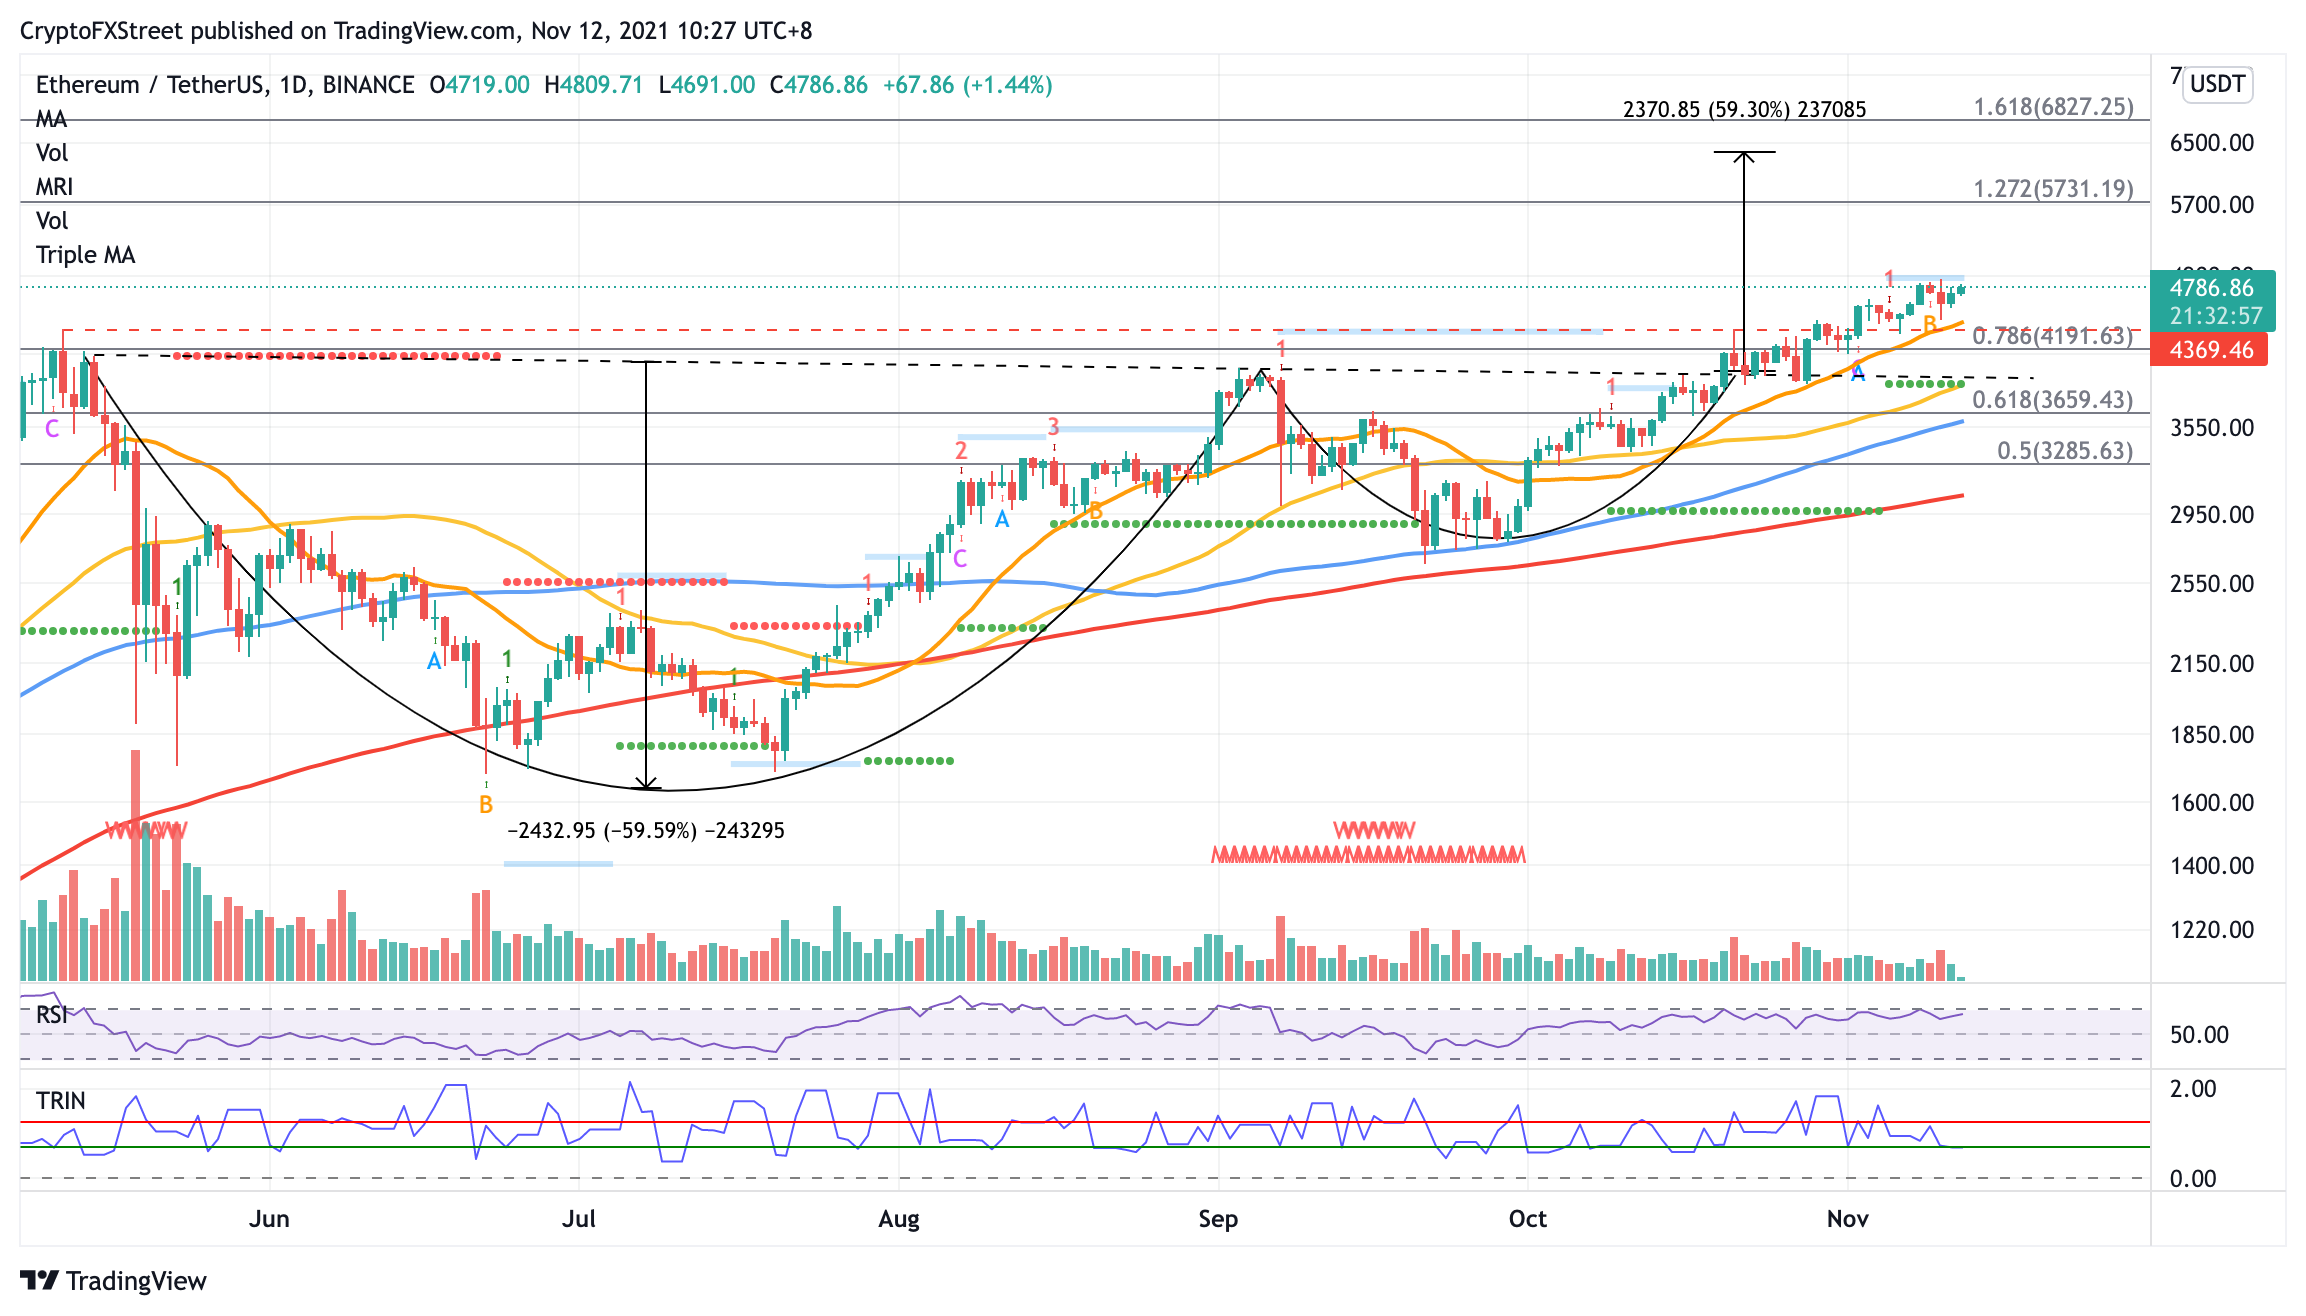The image size is (2306, 1316).
Task: Click the Jun label on time axis
Action: click(269, 1219)
